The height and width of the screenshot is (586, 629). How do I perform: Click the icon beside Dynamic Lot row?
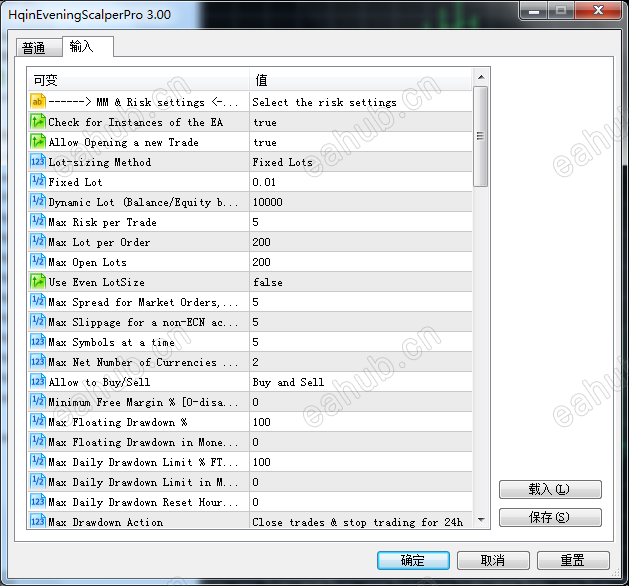click(x=38, y=202)
